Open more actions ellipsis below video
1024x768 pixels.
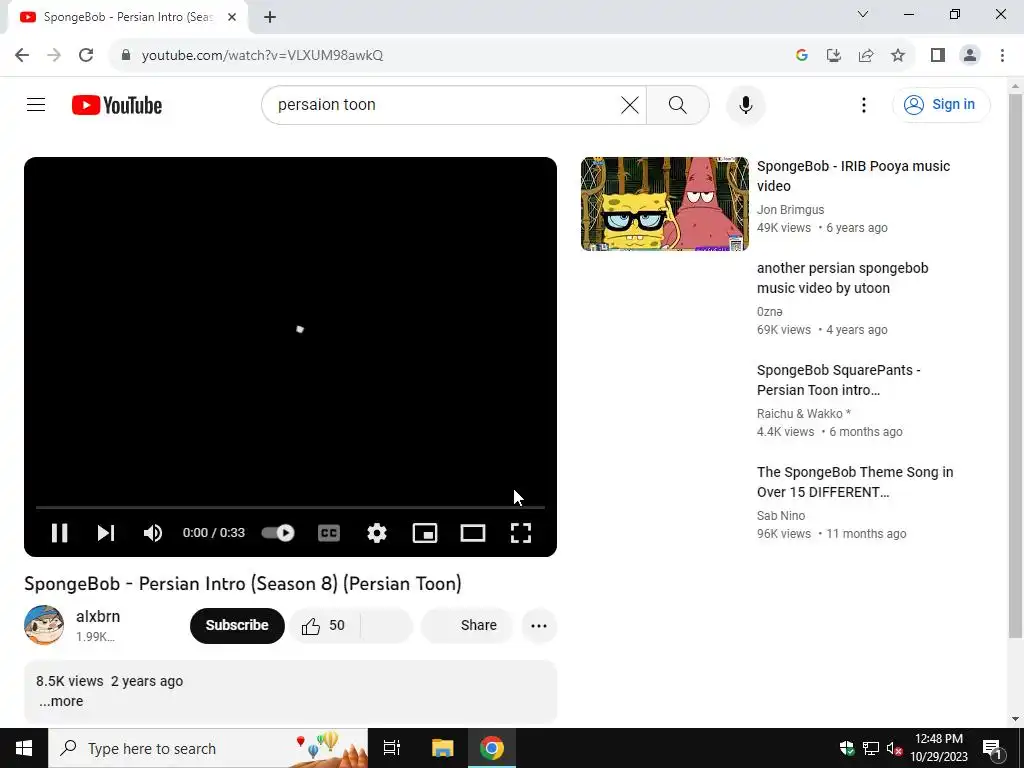[539, 626]
